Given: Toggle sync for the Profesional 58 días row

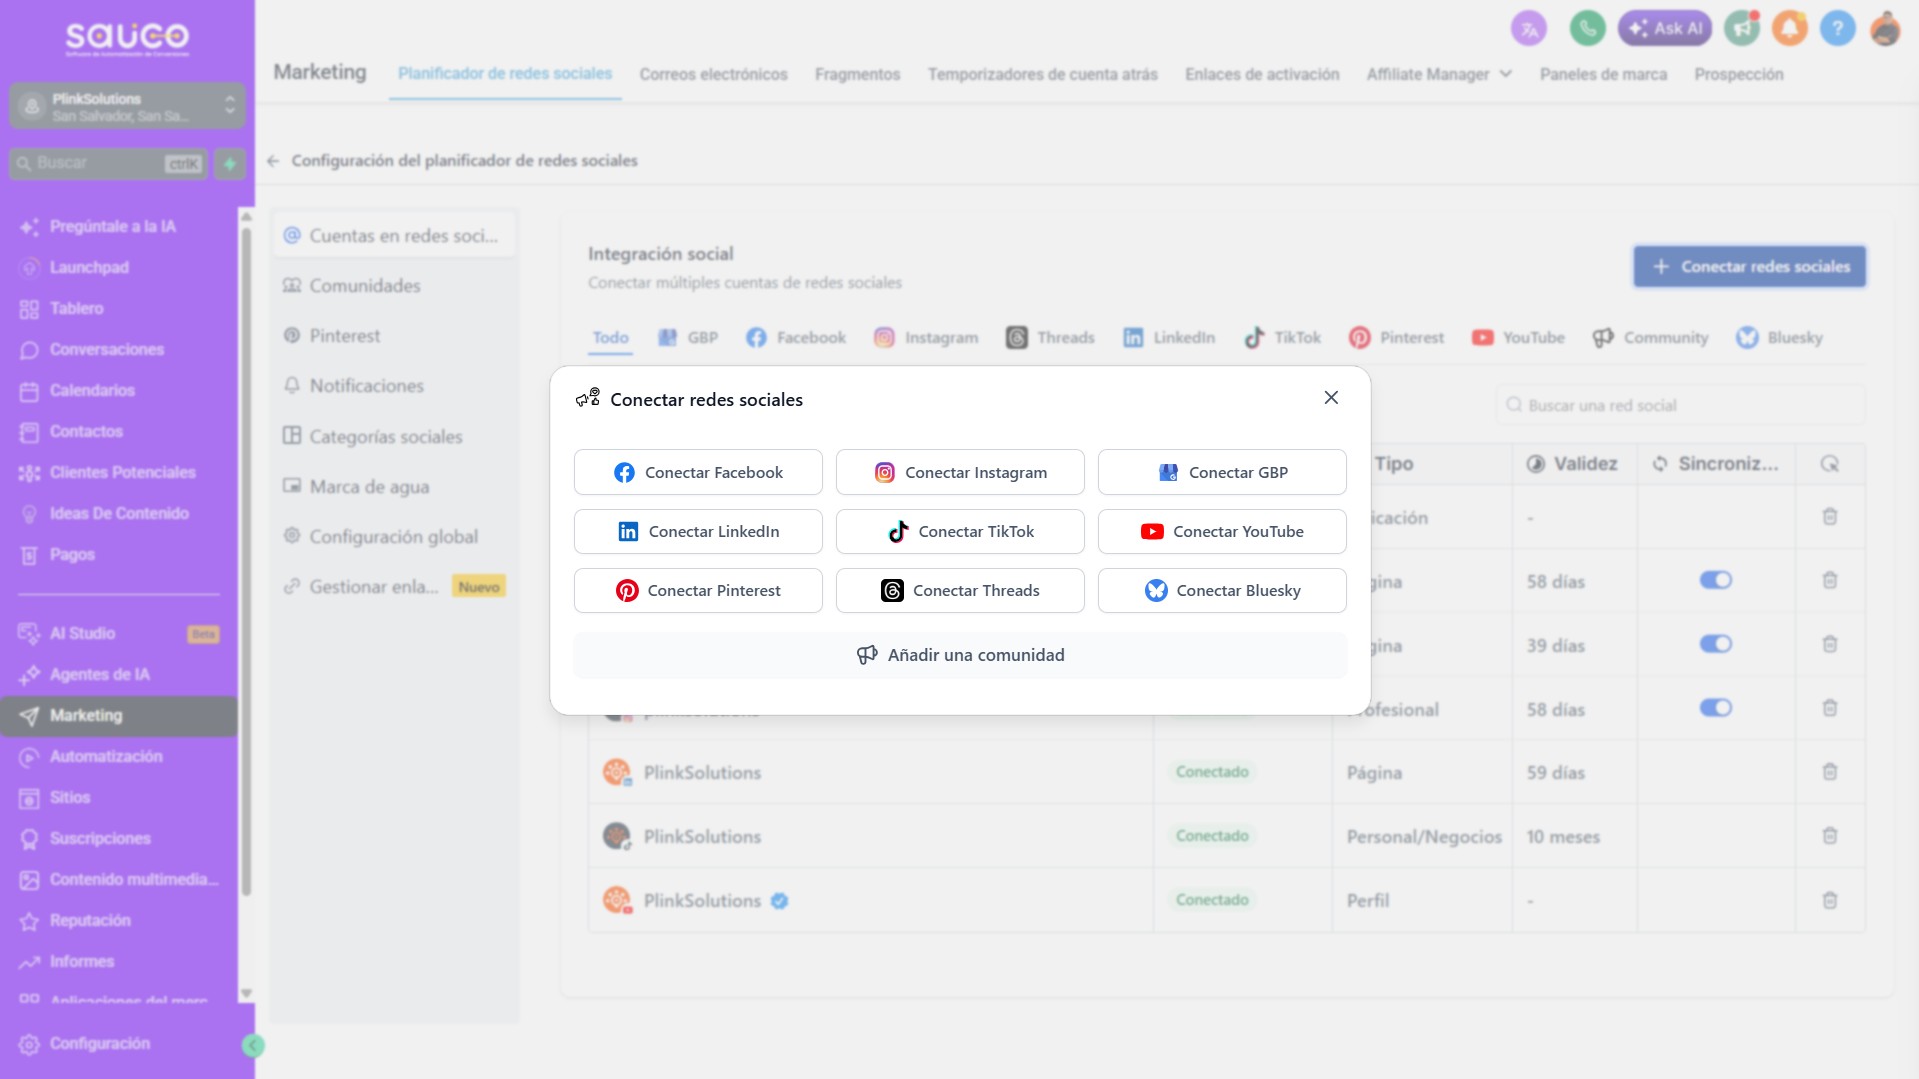Looking at the screenshot, I should pyautogui.click(x=1716, y=708).
